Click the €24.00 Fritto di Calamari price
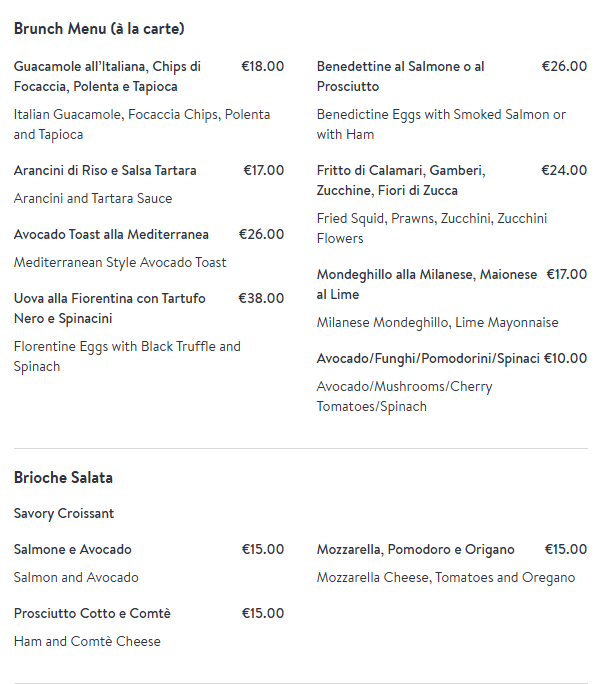 tap(564, 170)
